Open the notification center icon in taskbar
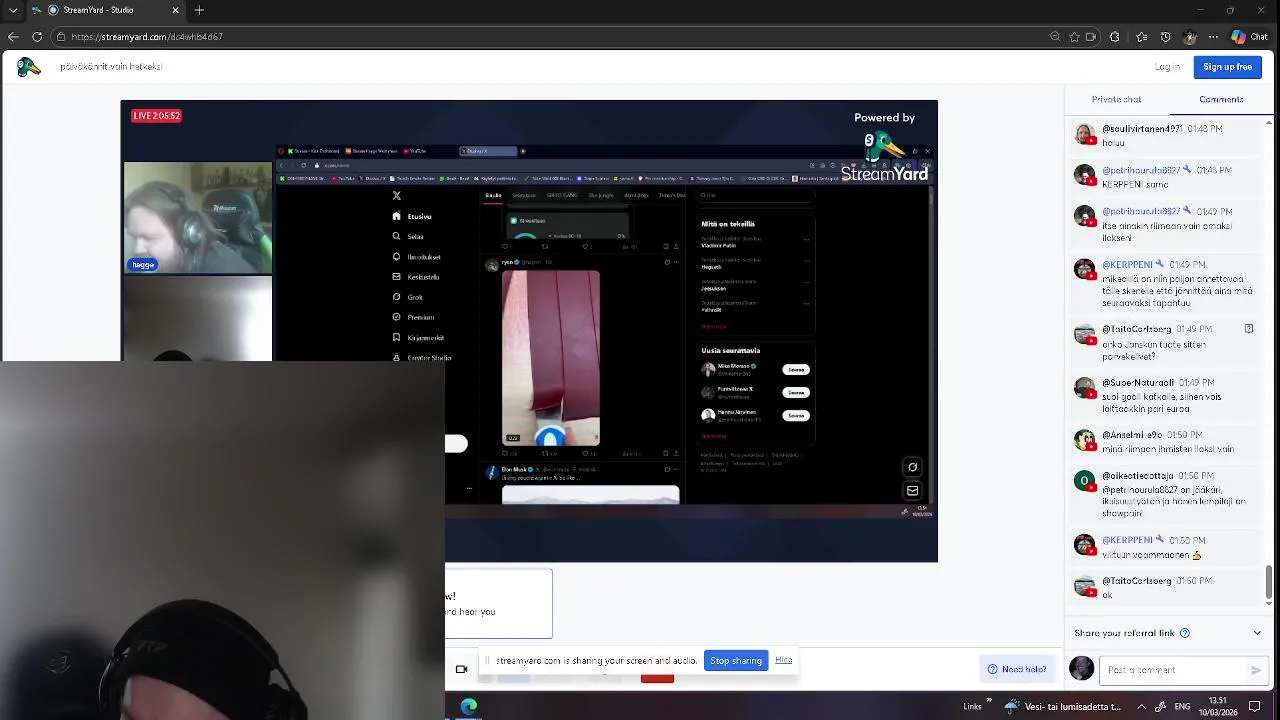 point(1255,706)
